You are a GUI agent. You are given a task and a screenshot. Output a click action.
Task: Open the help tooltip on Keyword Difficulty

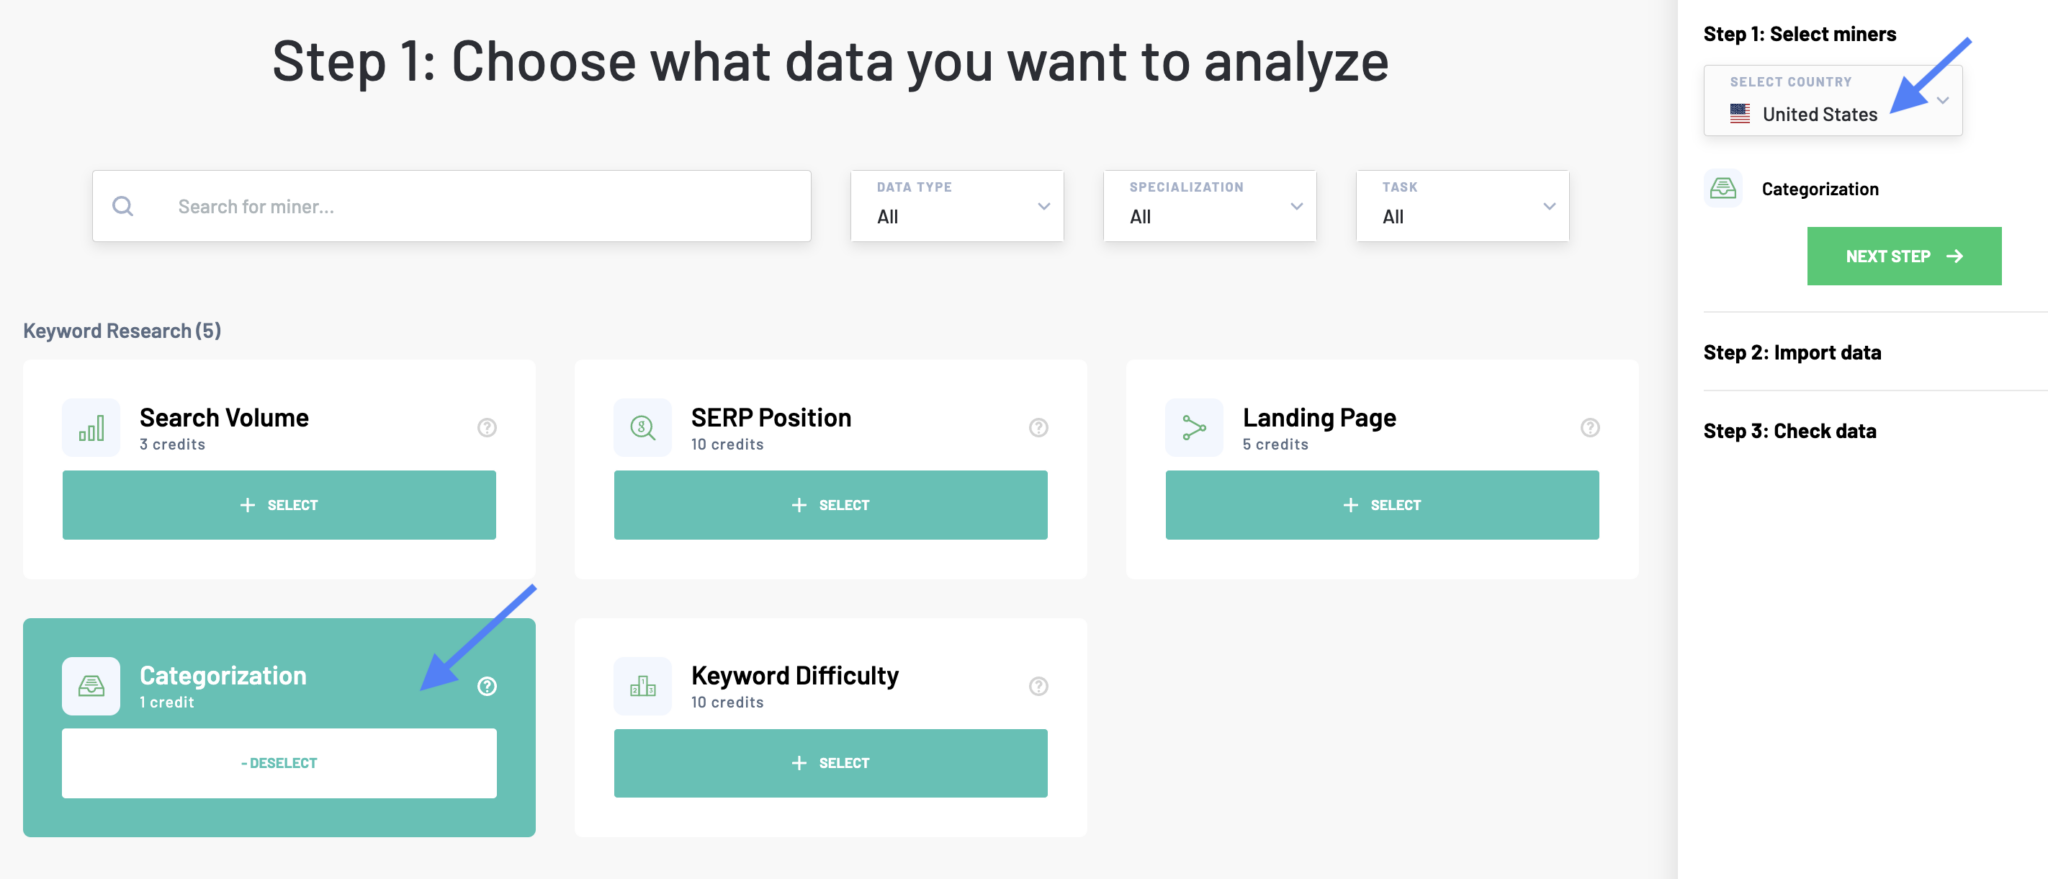pyautogui.click(x=1039, y=686)
